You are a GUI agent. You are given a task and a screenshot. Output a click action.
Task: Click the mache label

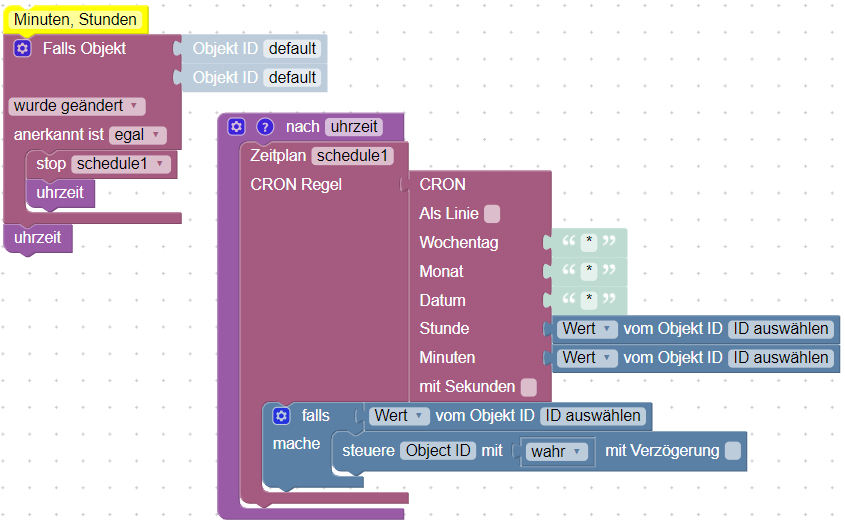(x=296, y=444)
